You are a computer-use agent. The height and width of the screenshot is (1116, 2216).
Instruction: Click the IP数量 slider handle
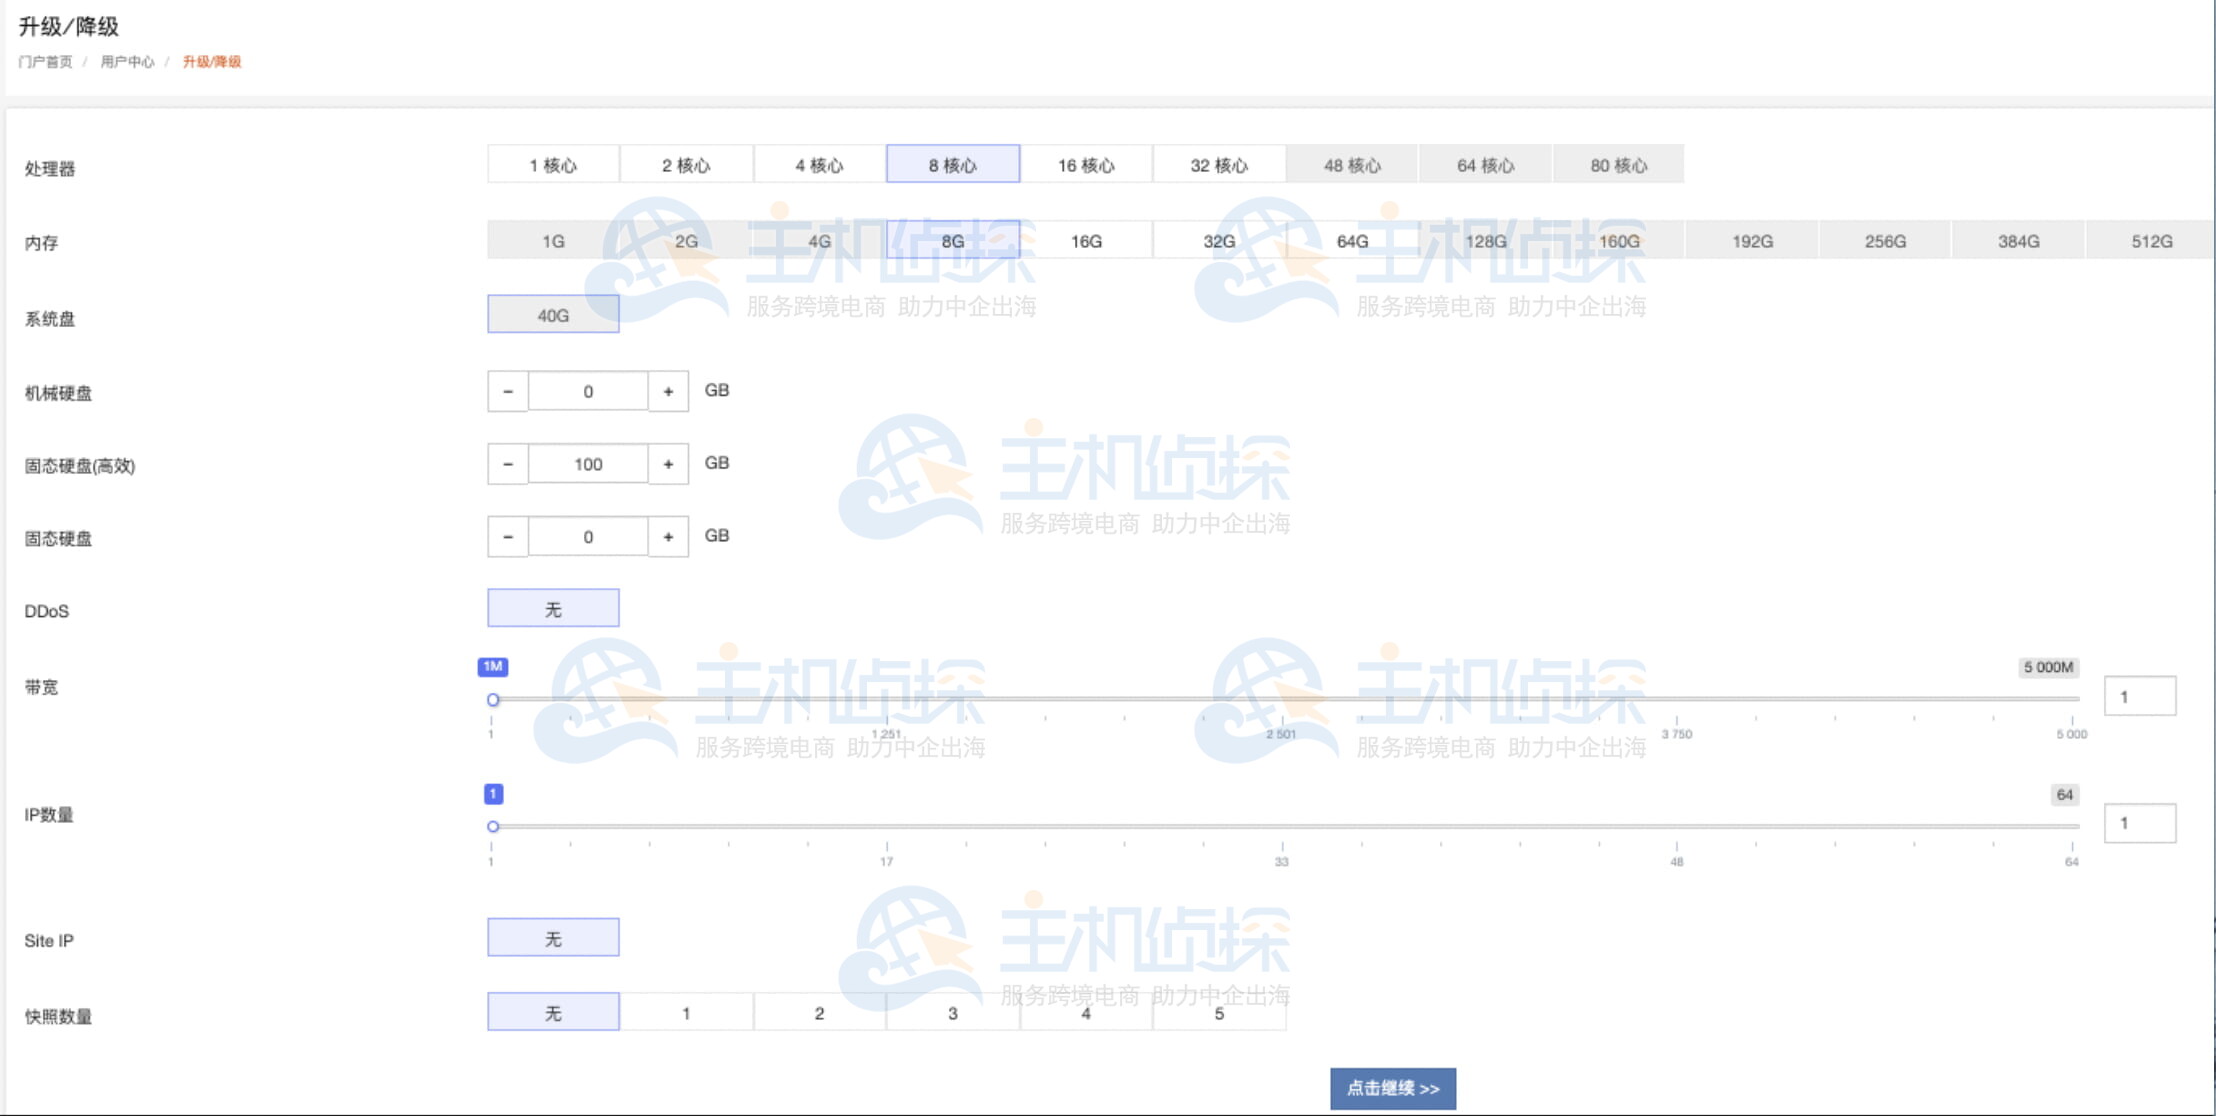point(493,826)
